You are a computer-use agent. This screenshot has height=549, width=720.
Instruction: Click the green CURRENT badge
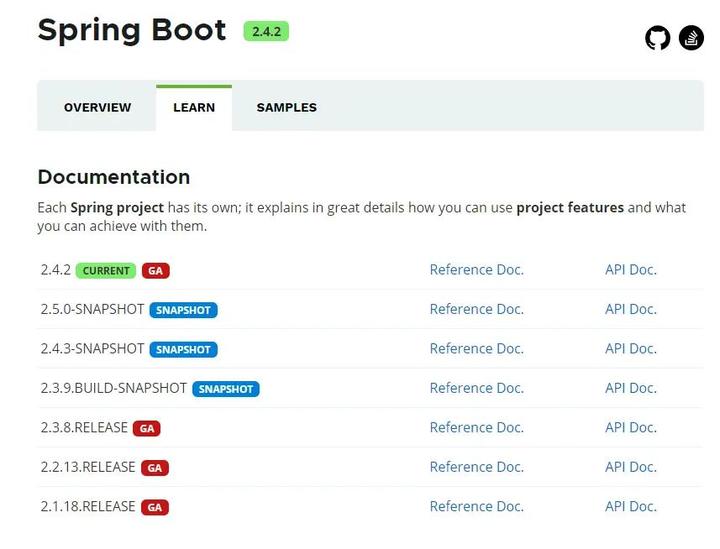coord(106,270)
